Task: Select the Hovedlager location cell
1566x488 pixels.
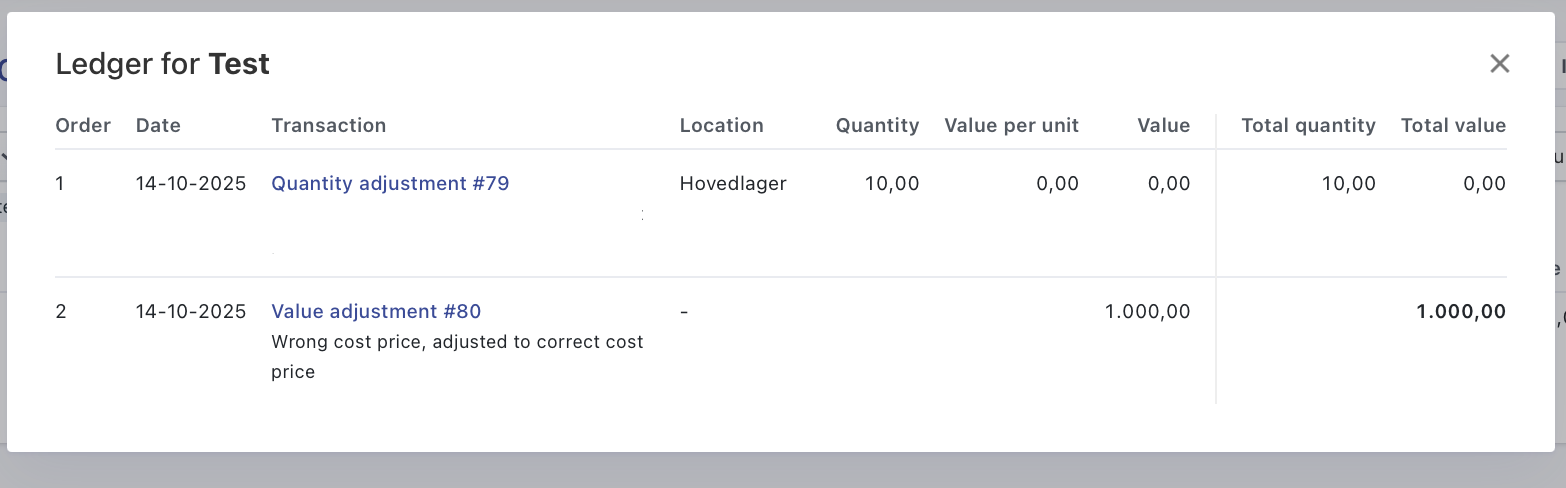Action: coord(733,184)
